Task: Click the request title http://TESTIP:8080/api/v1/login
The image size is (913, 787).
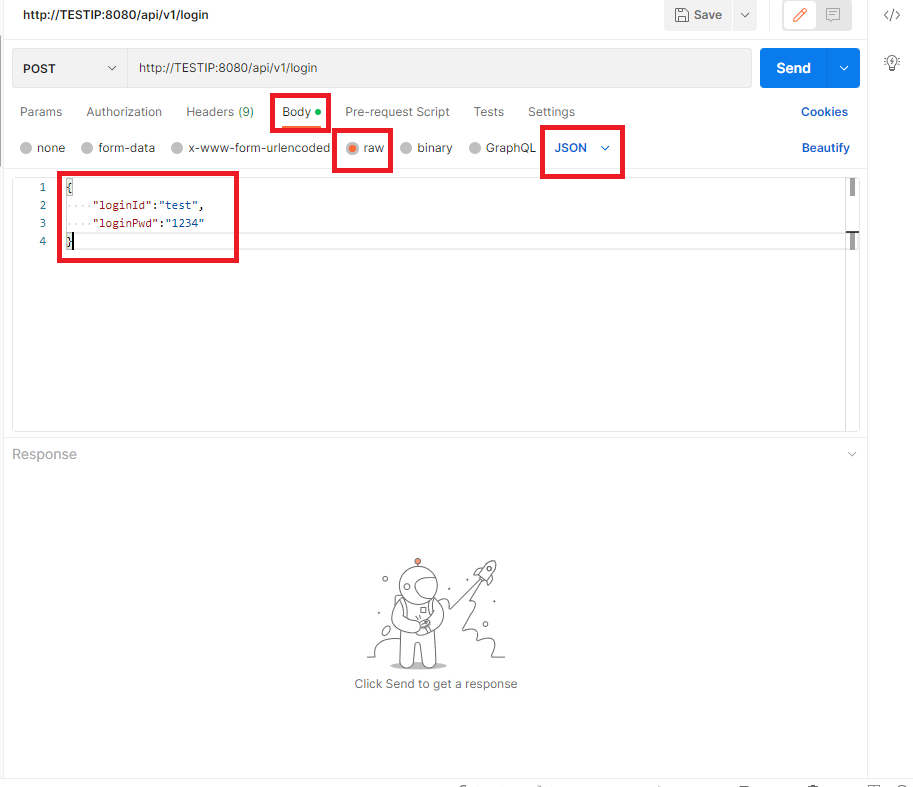Action: [115, 15]
